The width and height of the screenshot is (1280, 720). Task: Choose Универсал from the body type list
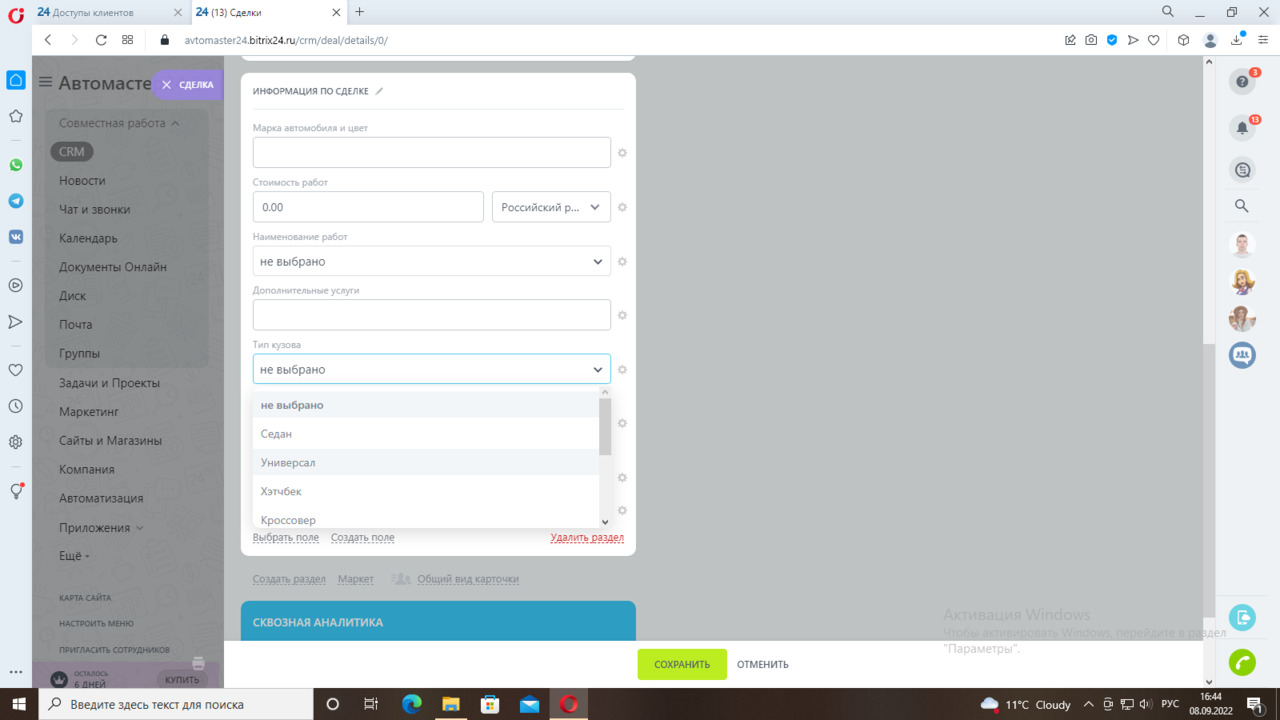(426, 463)
